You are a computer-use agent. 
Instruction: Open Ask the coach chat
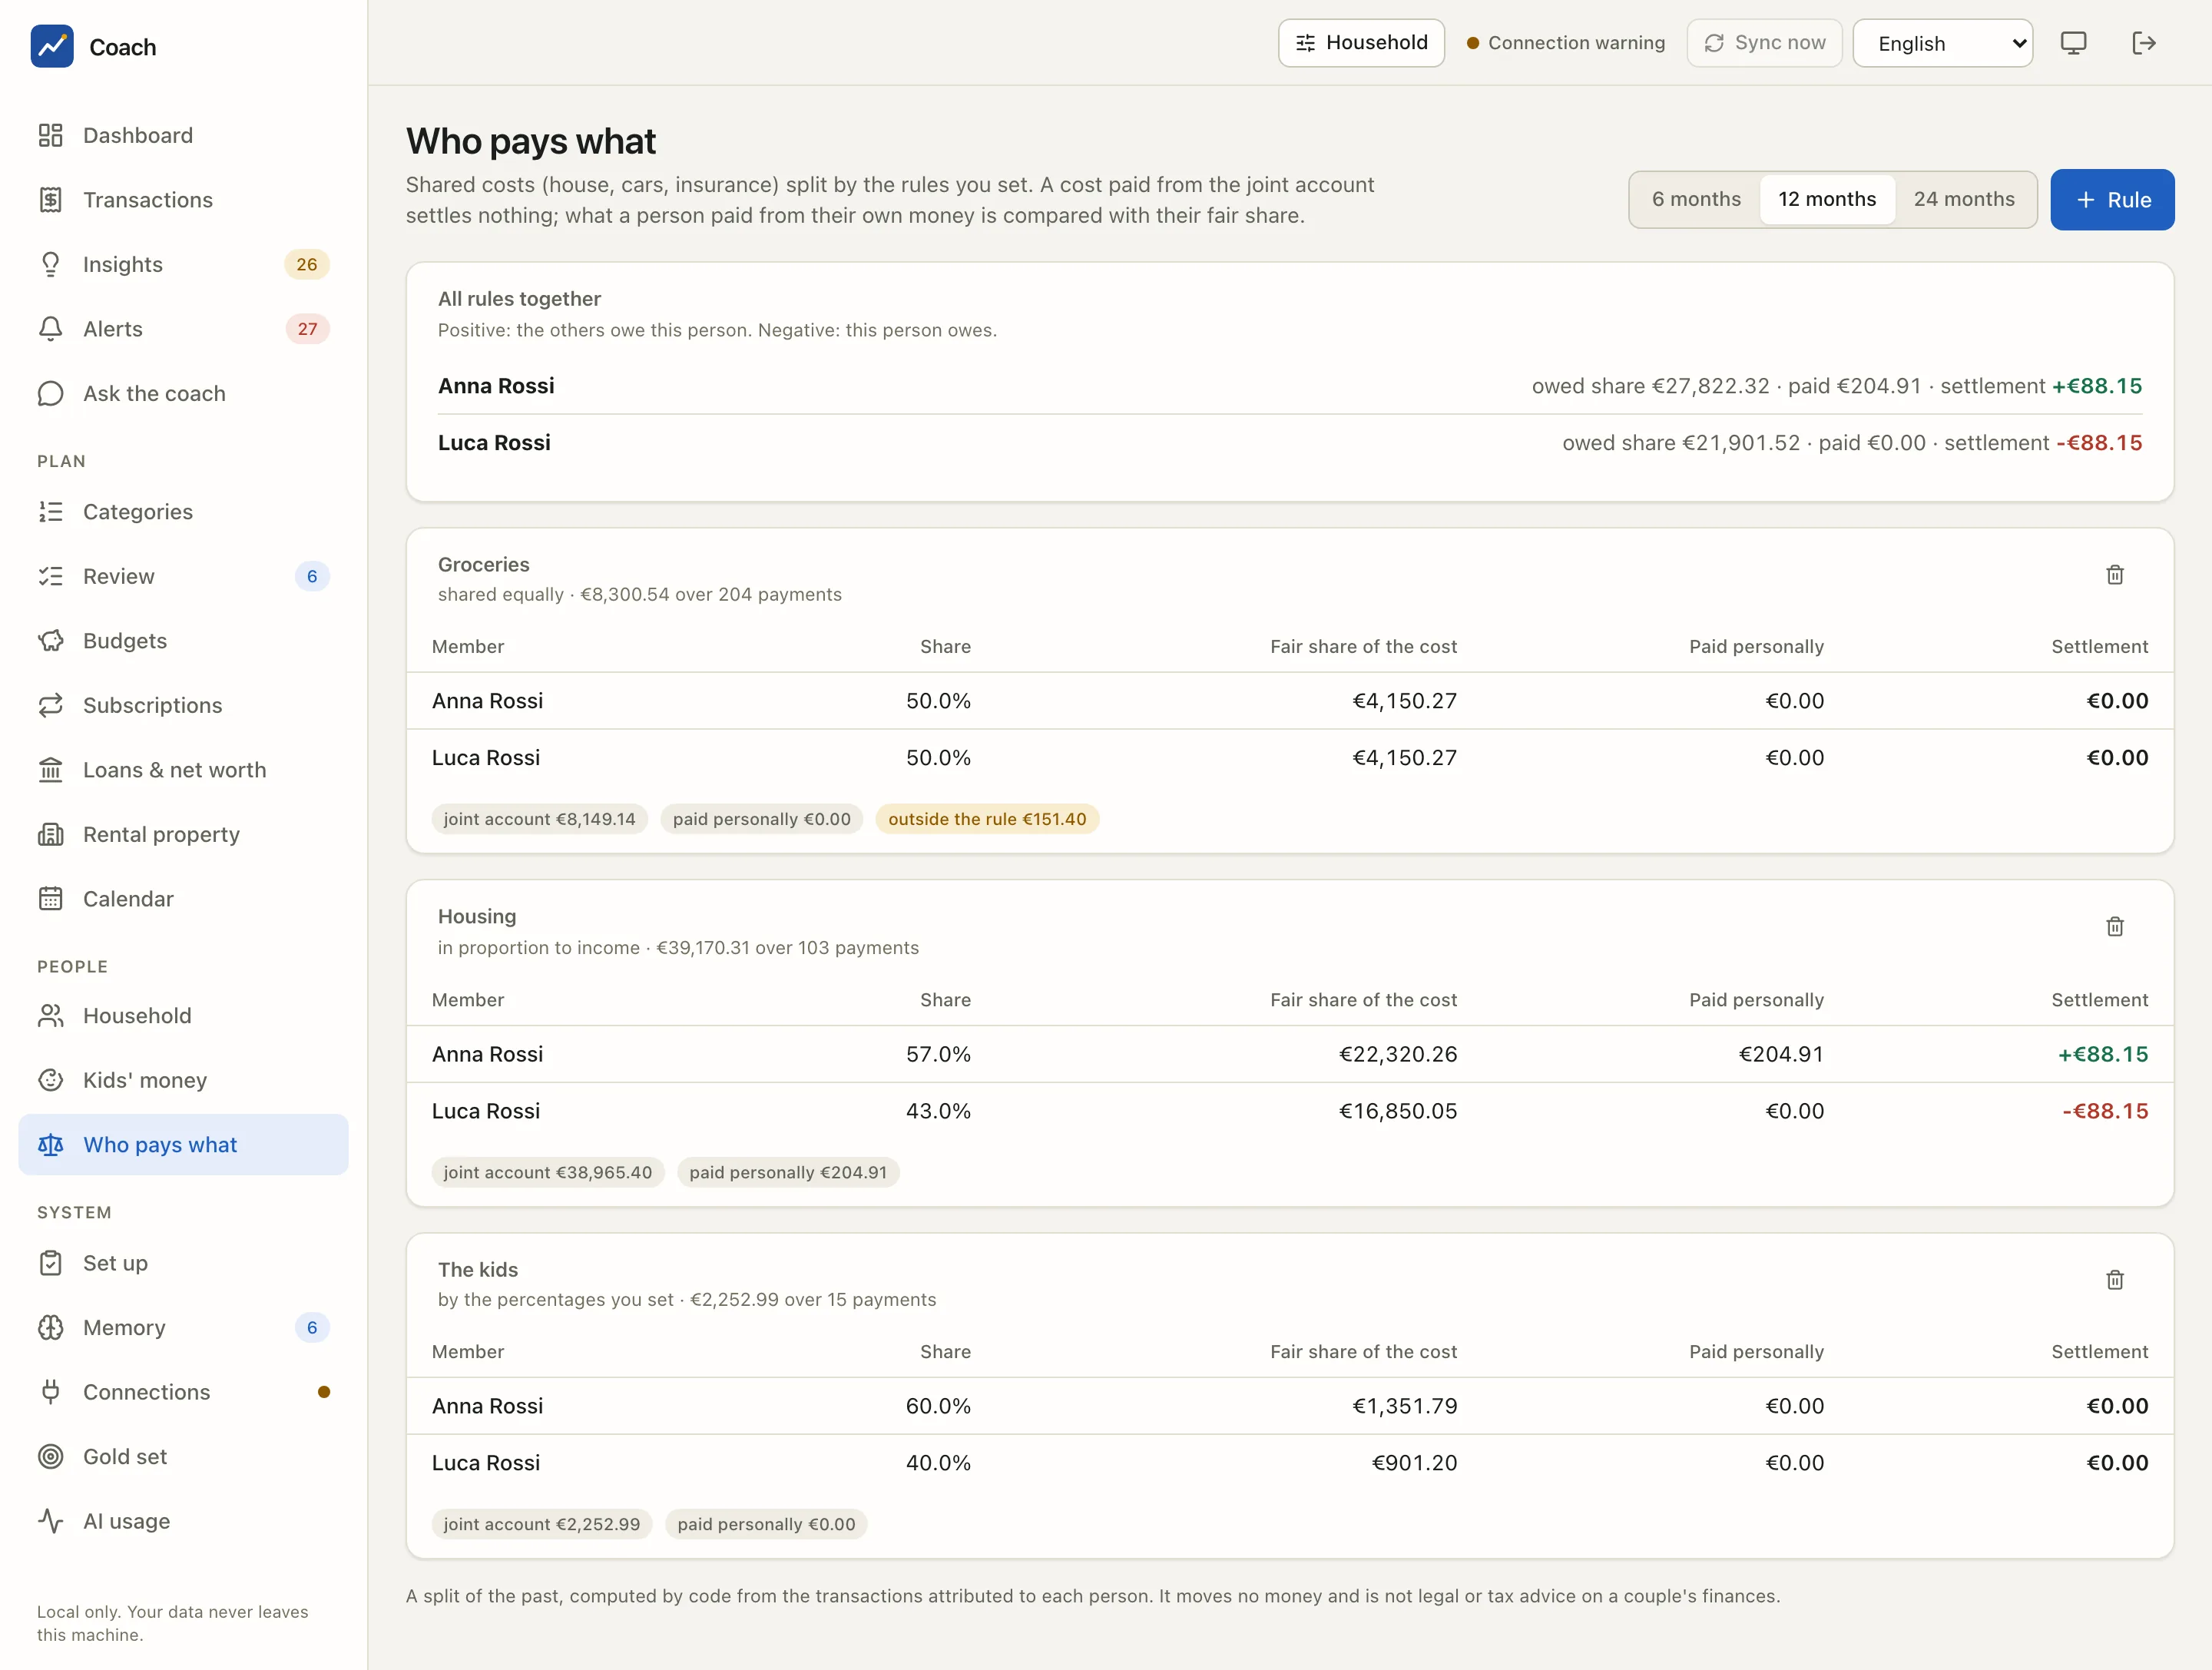[184, 393]
